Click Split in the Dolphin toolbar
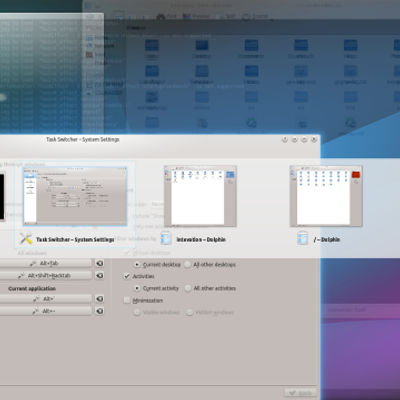 point(227,16)
